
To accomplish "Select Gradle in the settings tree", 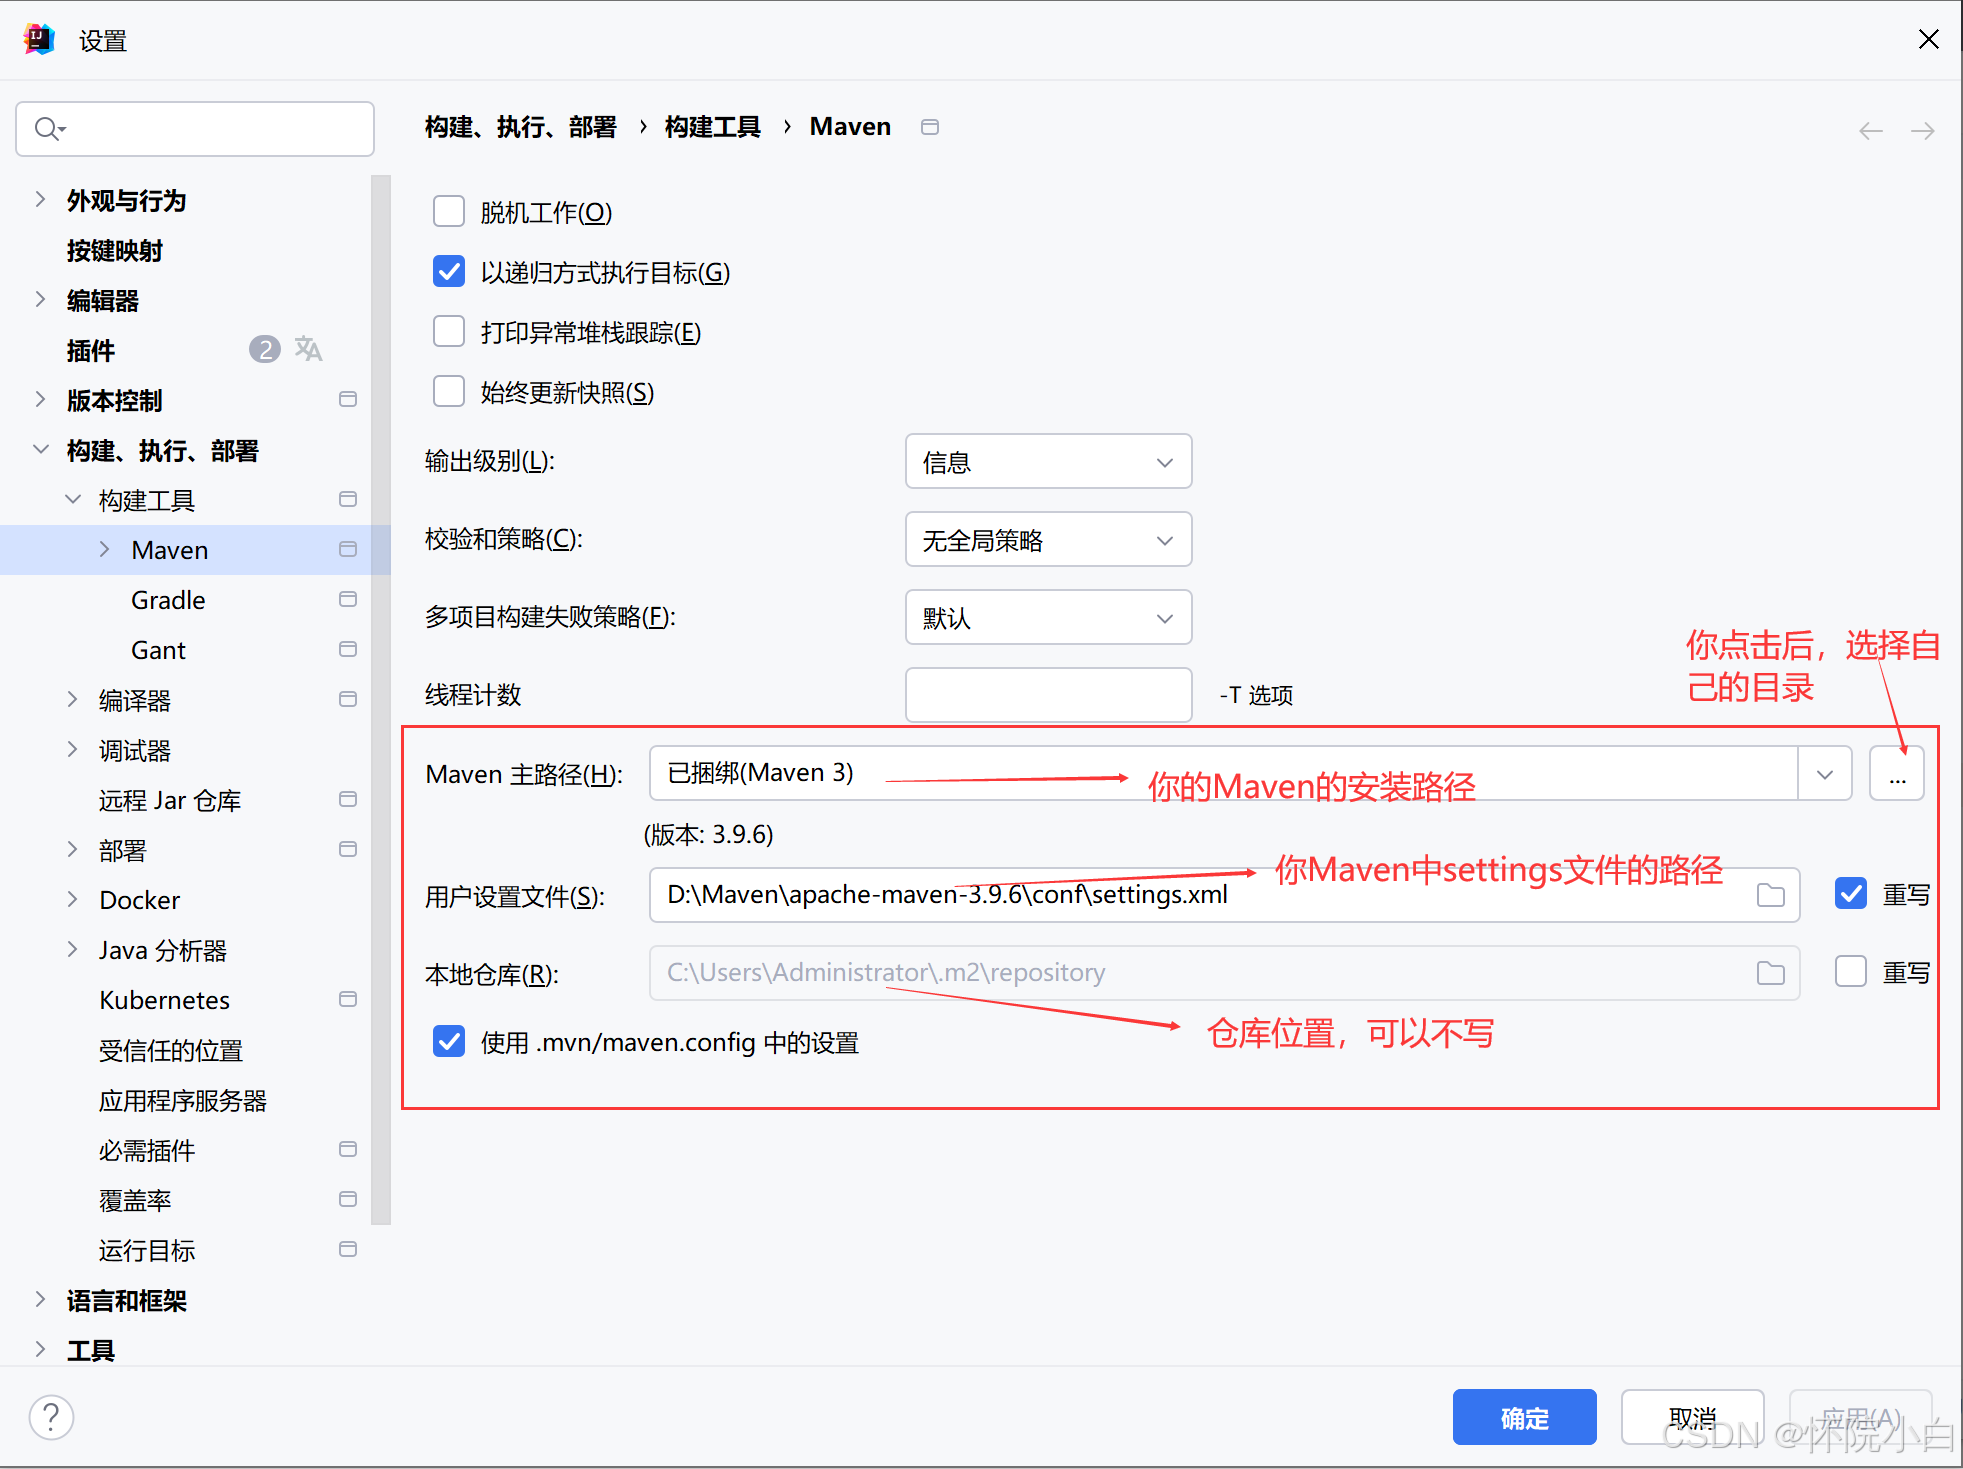I will 168,600.
